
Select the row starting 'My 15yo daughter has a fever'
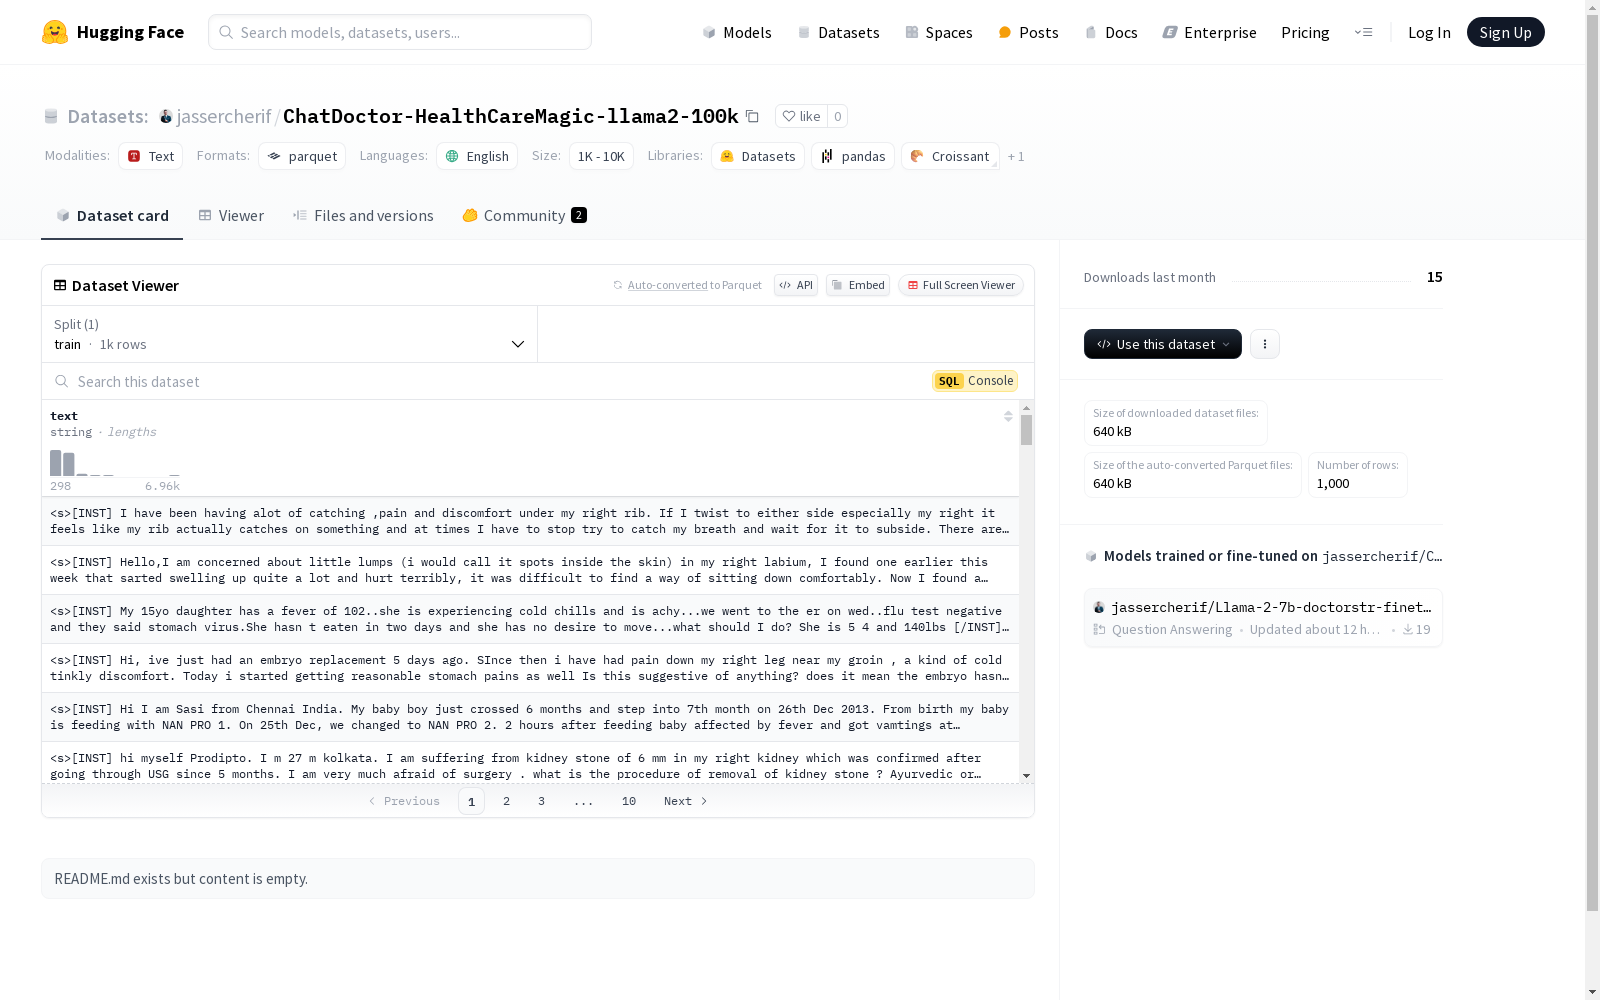tap(530, 619)
